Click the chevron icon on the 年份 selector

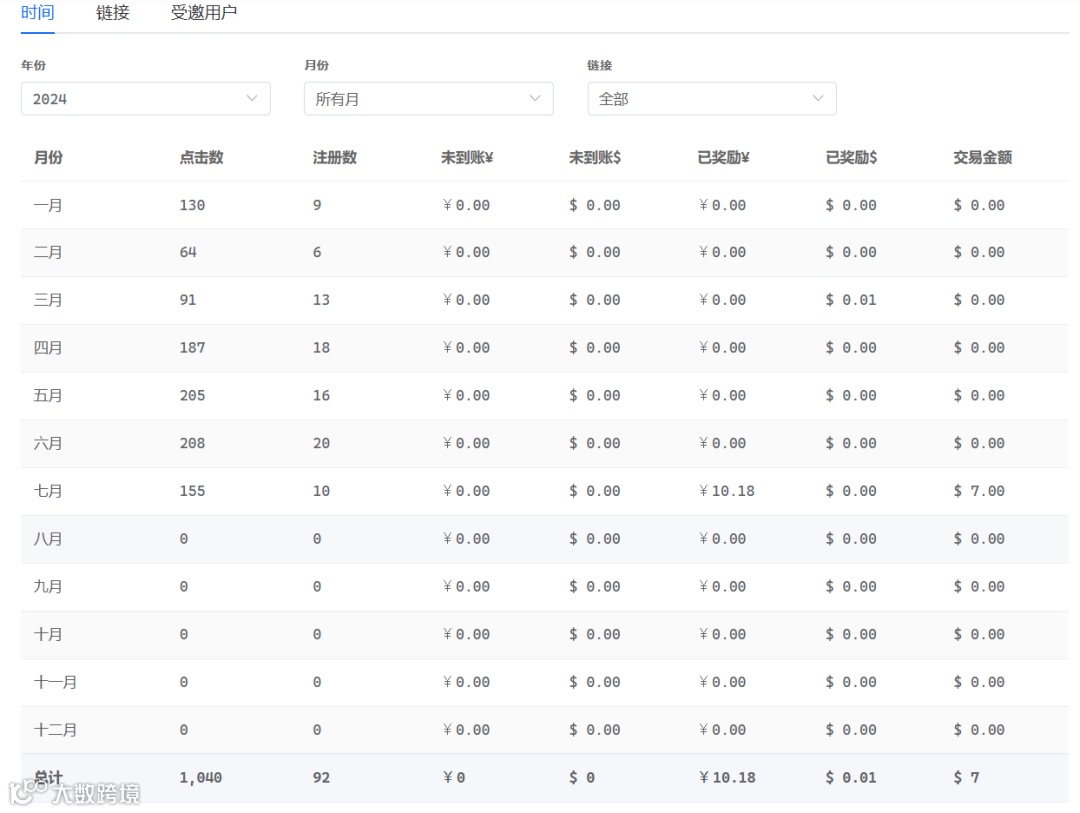pos(253,98)
